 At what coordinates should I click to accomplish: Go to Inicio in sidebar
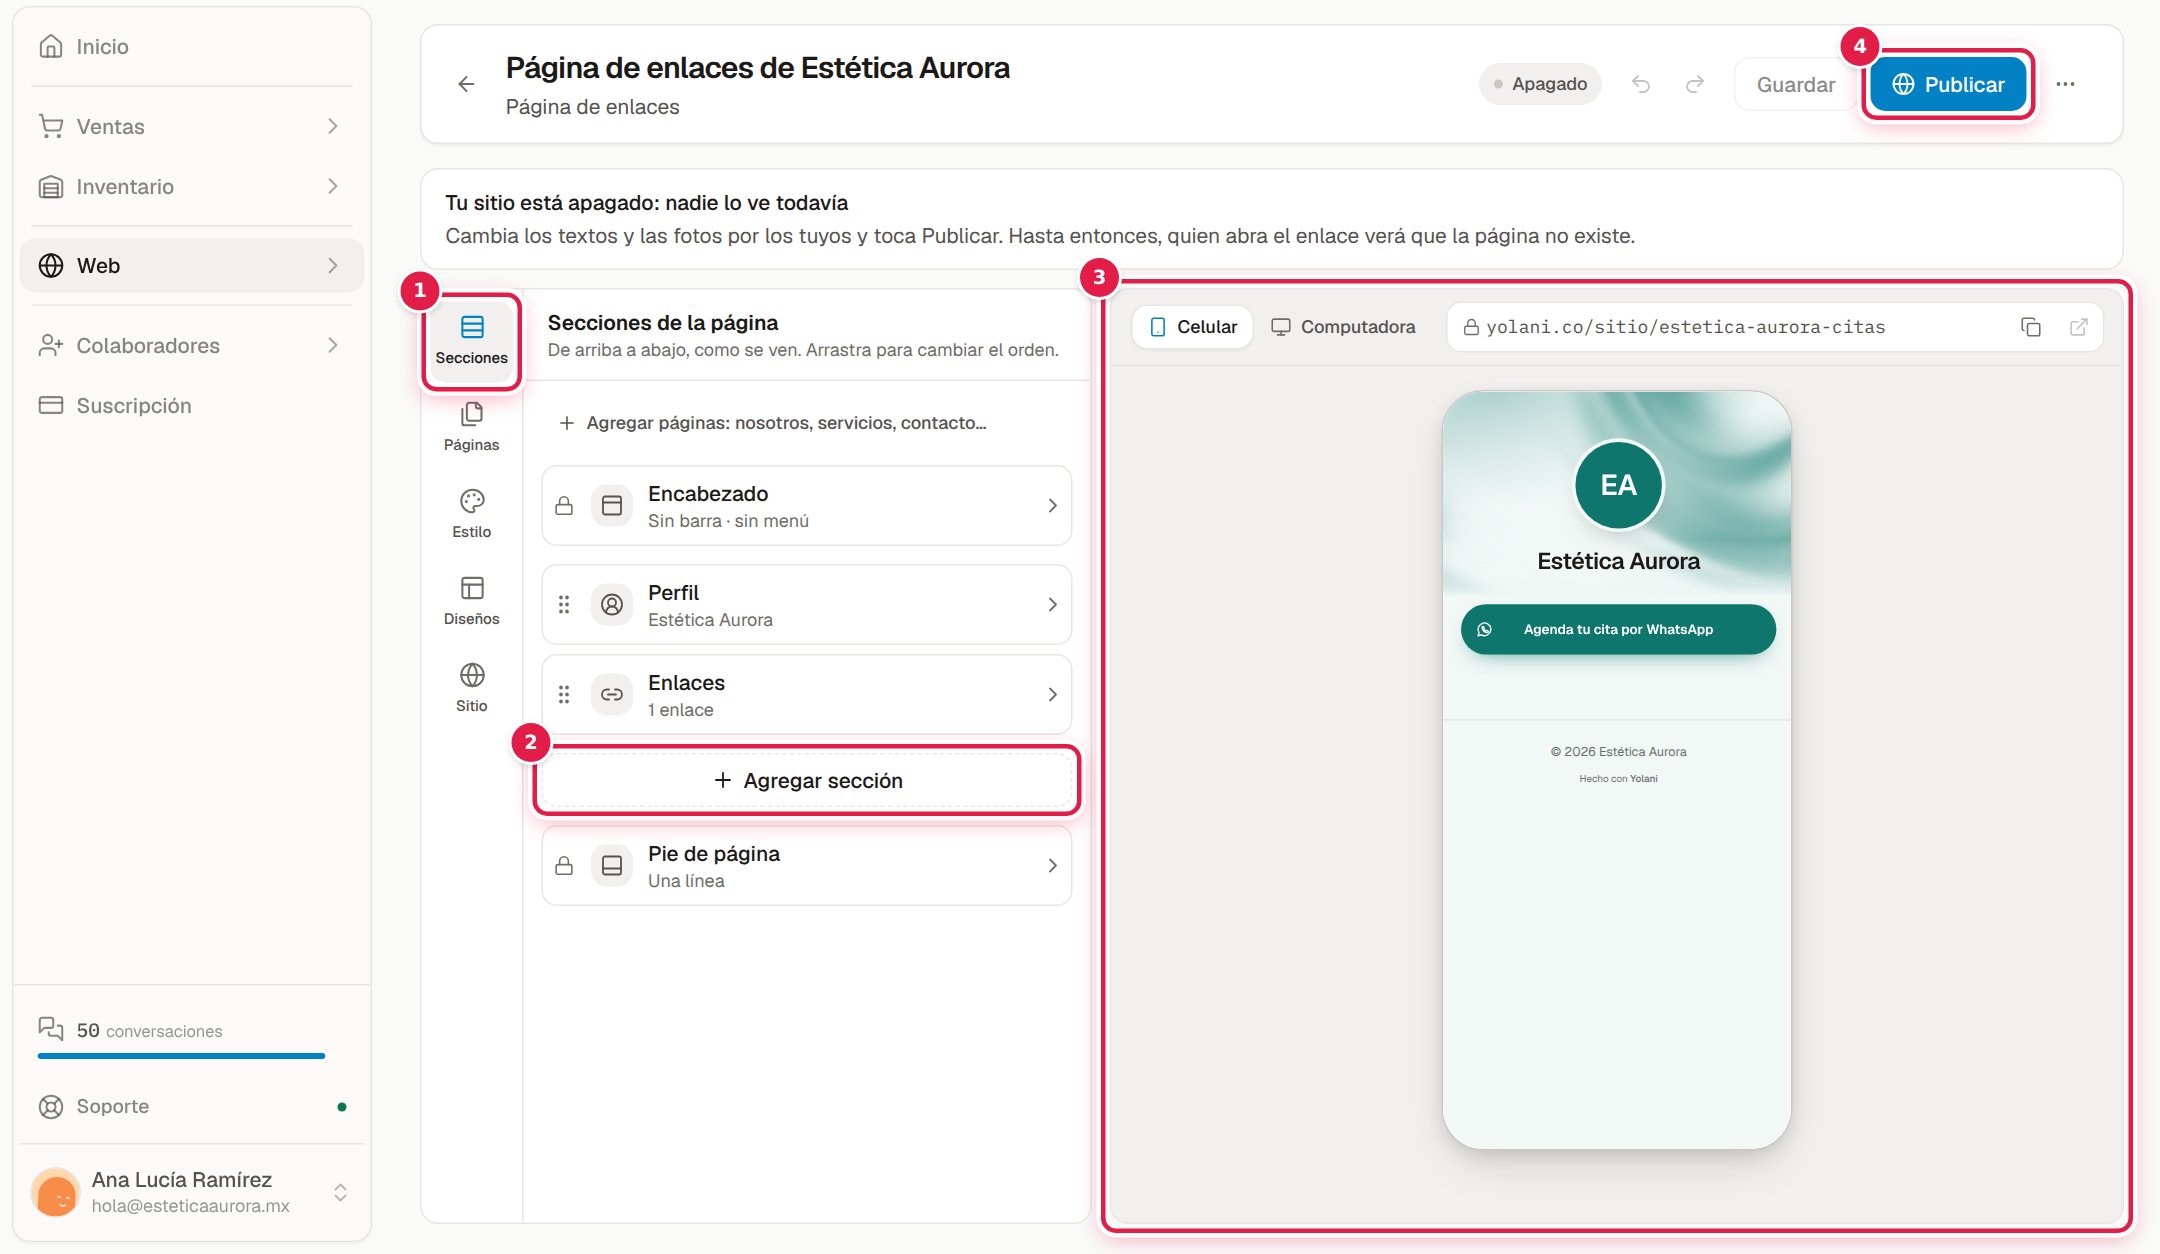point(192,46)
